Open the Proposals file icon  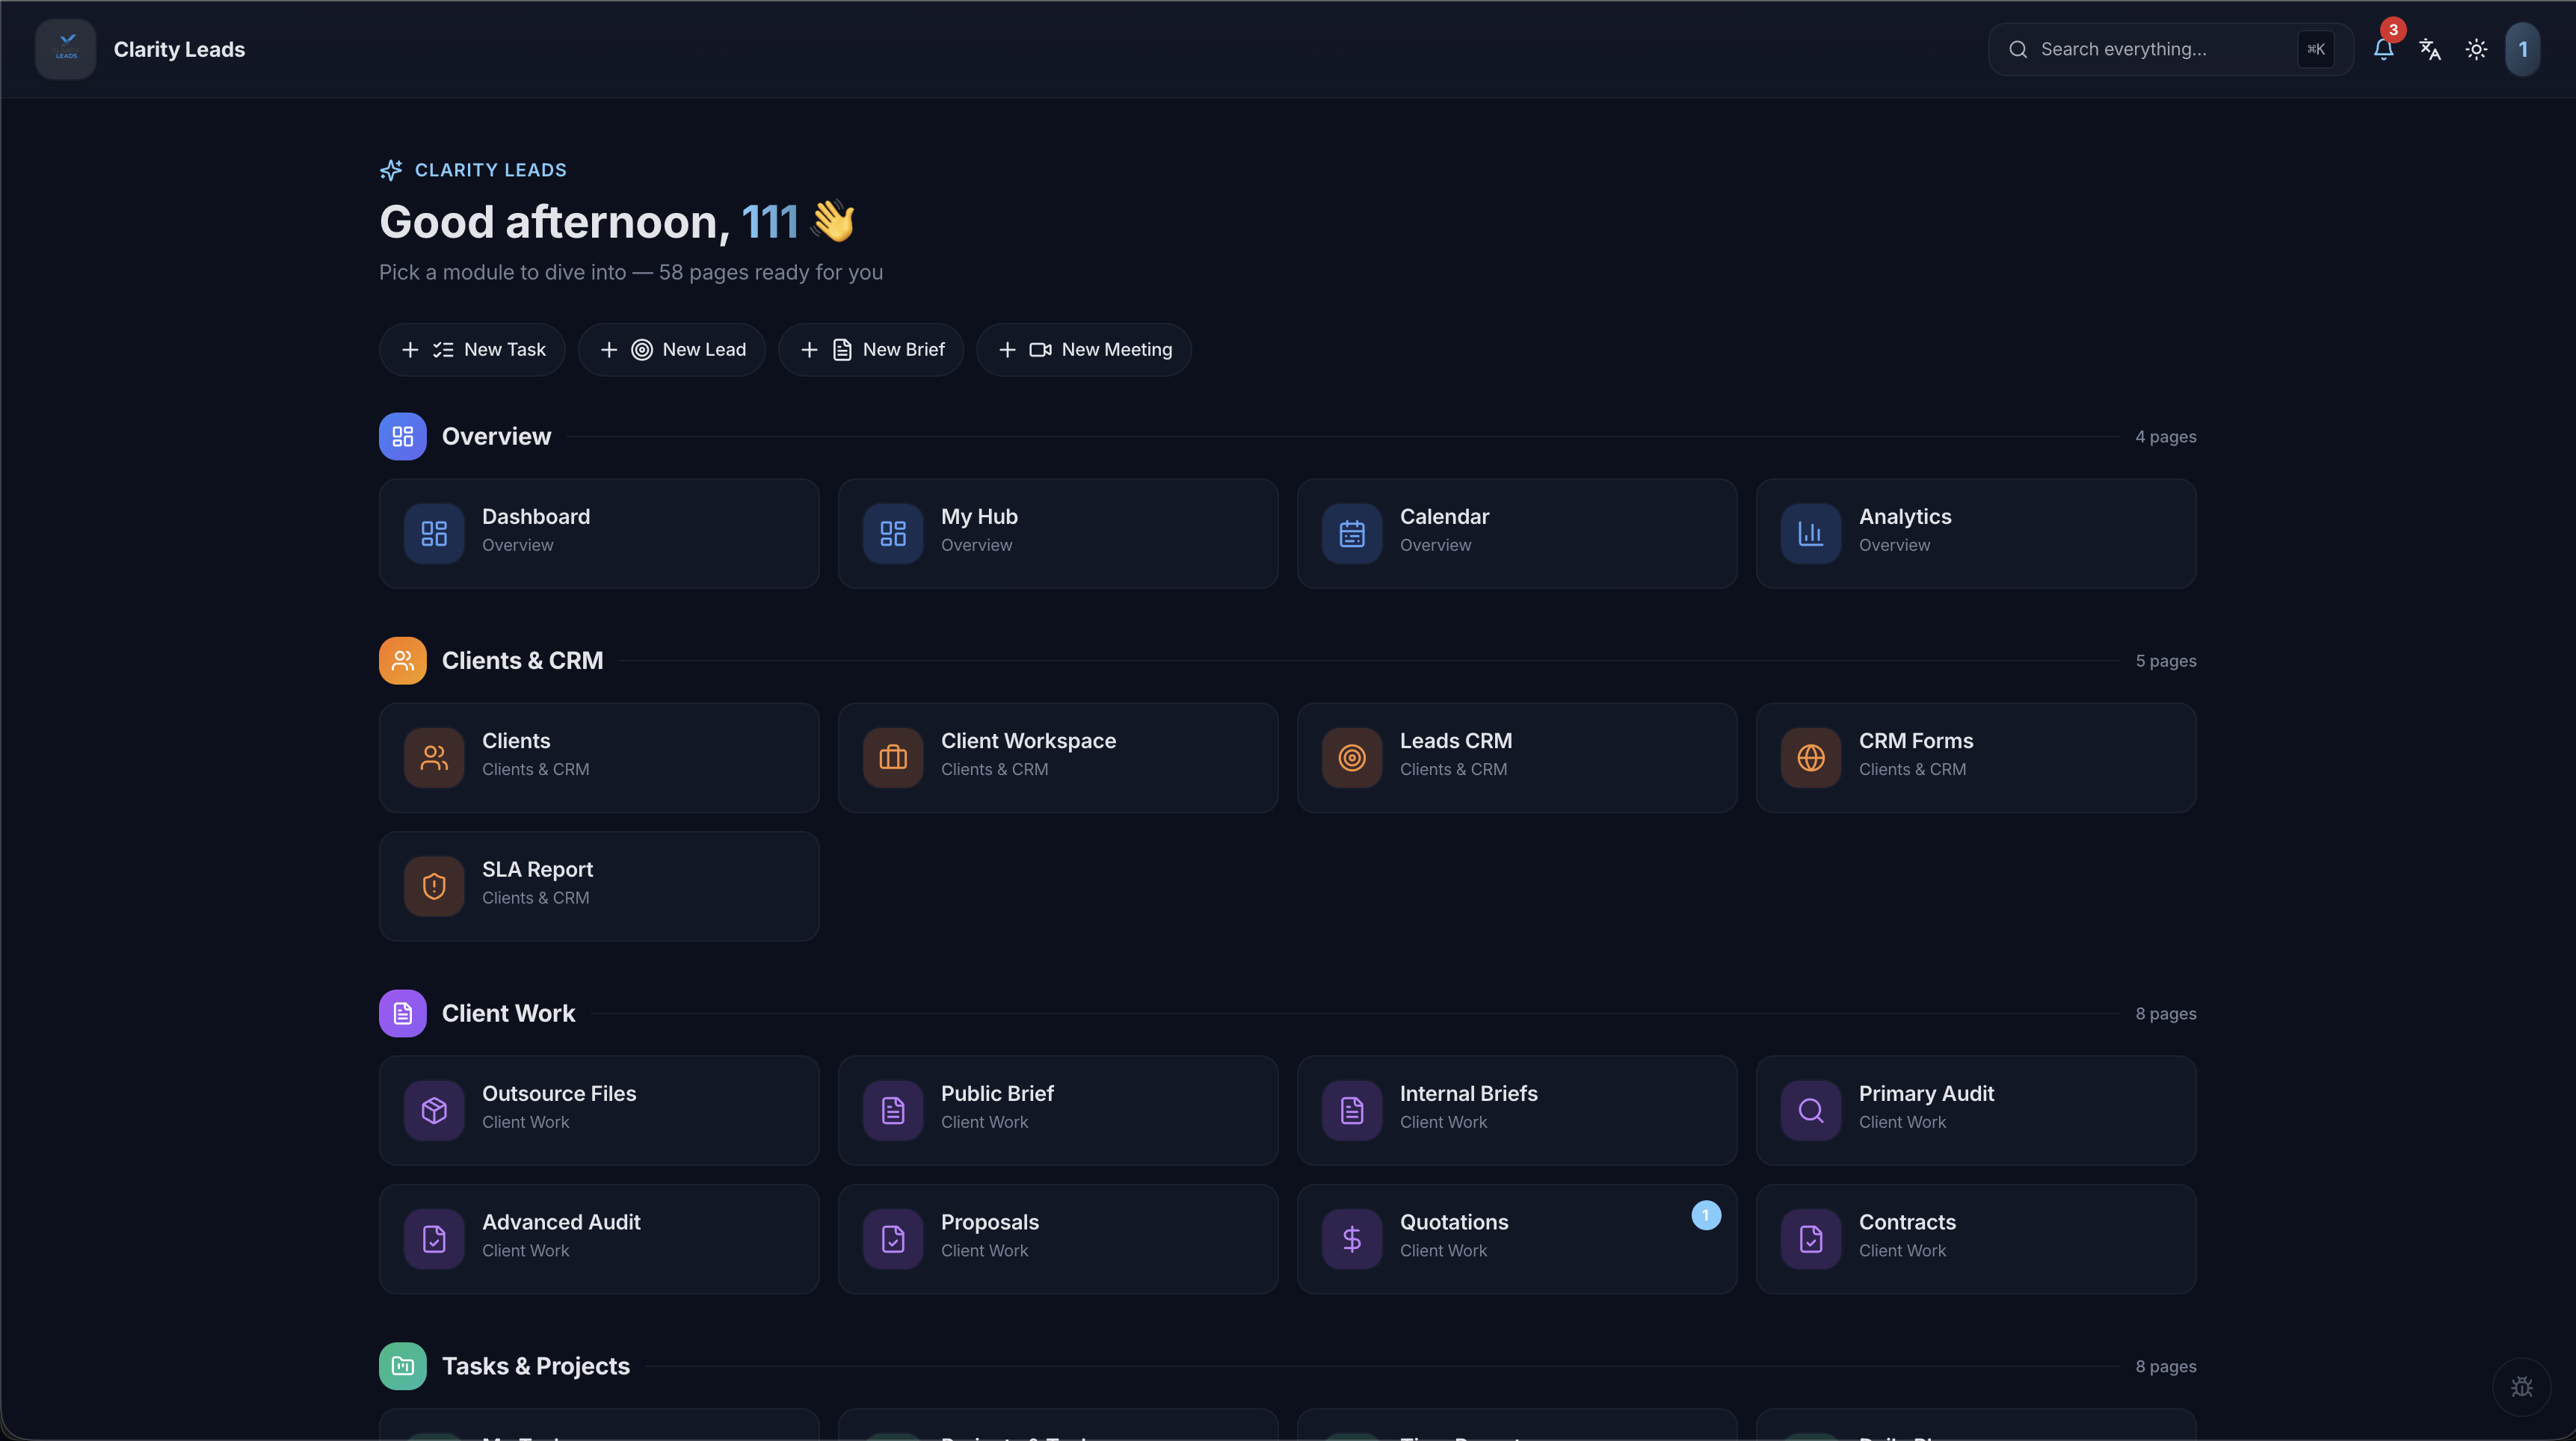(893, 1239)
